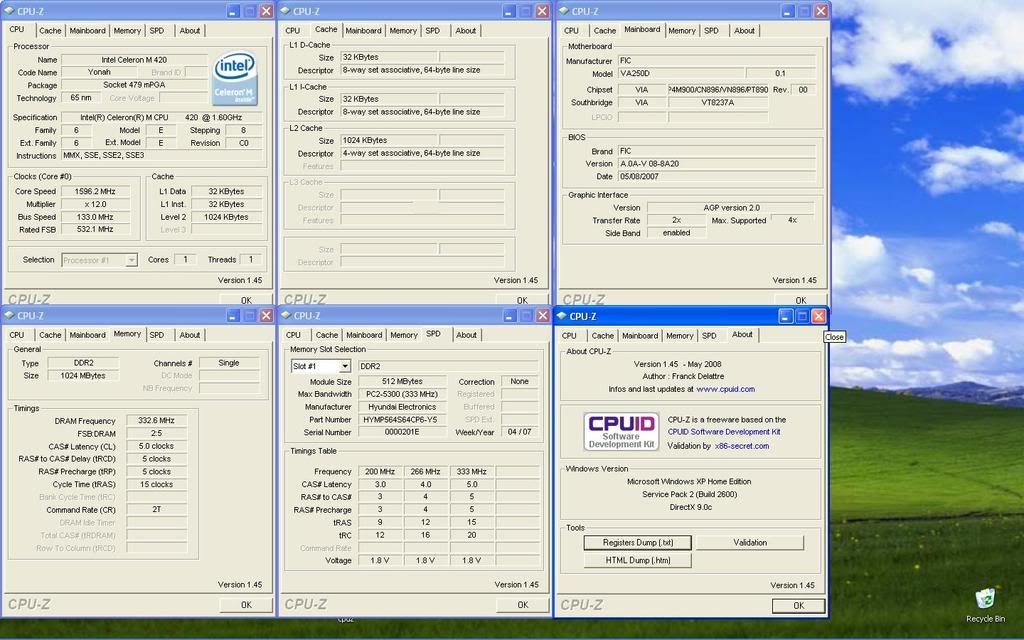Click the BIOS version A.0A-V 08-8A20 field
Viewport: 1024px width, 640px height.
(717, 164)
